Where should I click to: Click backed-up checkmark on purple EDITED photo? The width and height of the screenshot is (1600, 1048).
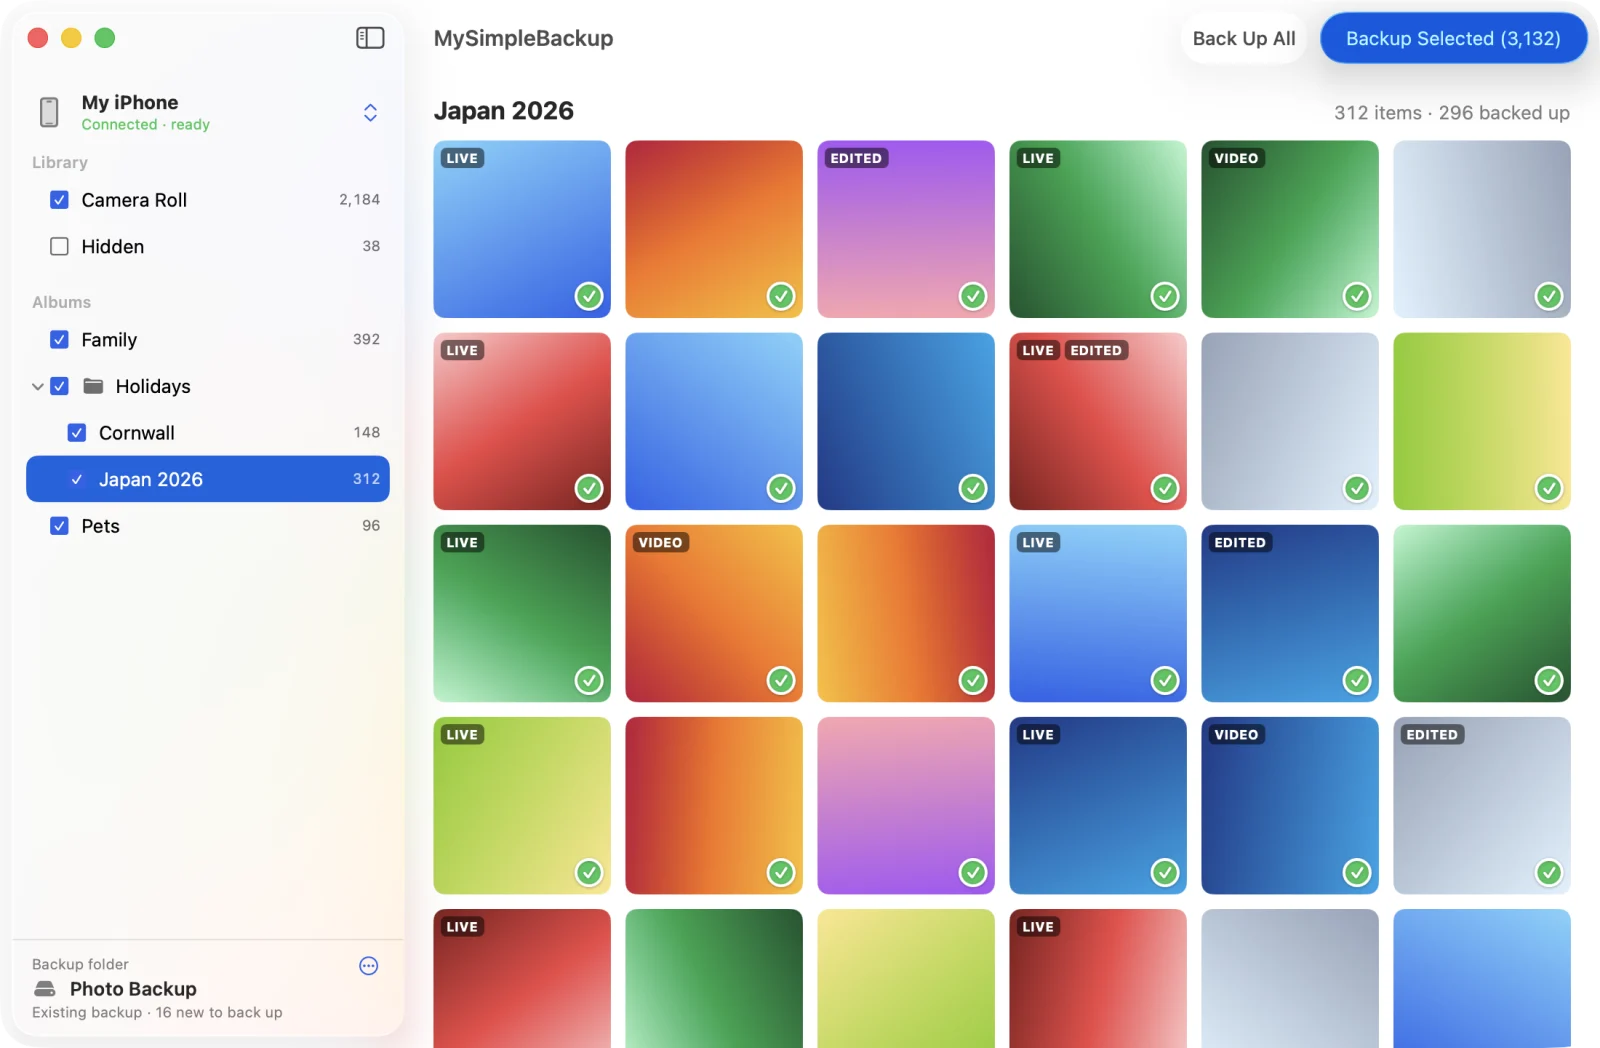[973, 296]
